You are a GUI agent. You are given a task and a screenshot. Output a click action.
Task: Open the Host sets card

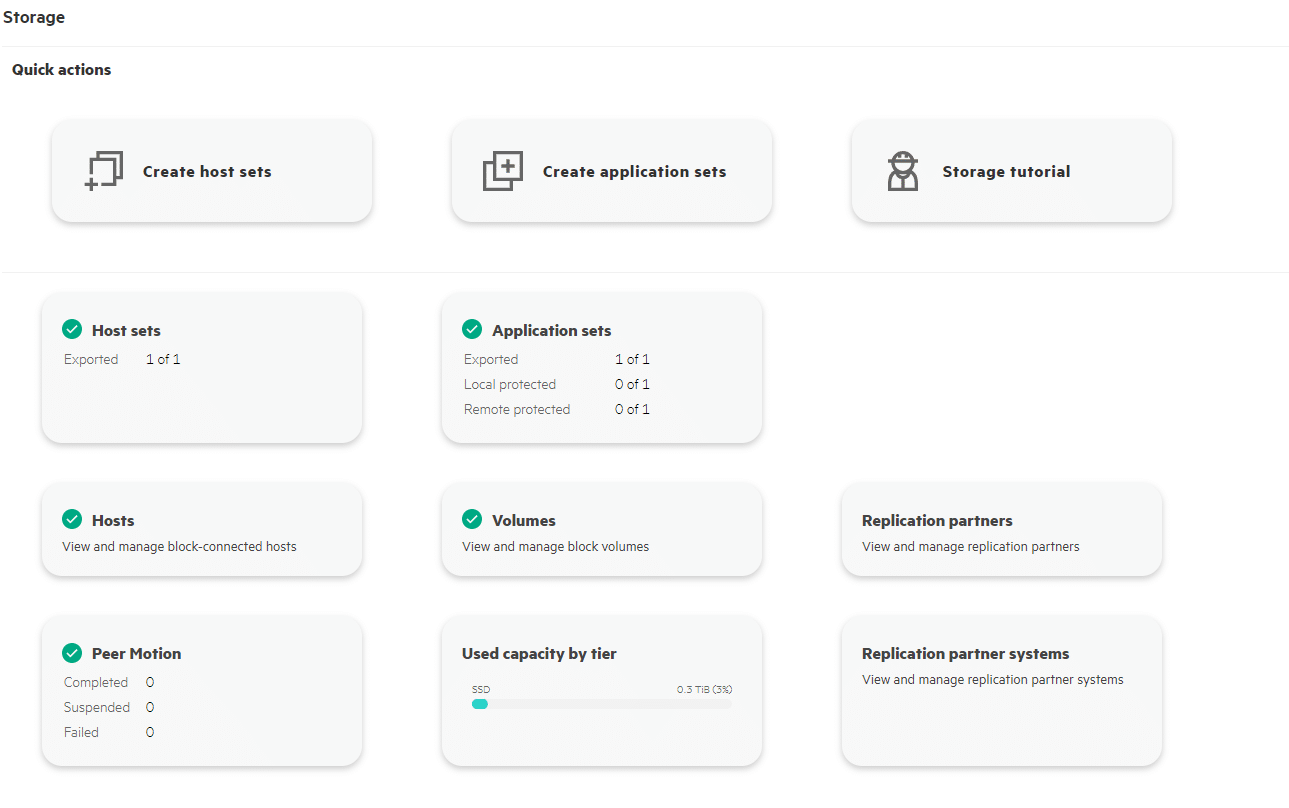point(201,367)
